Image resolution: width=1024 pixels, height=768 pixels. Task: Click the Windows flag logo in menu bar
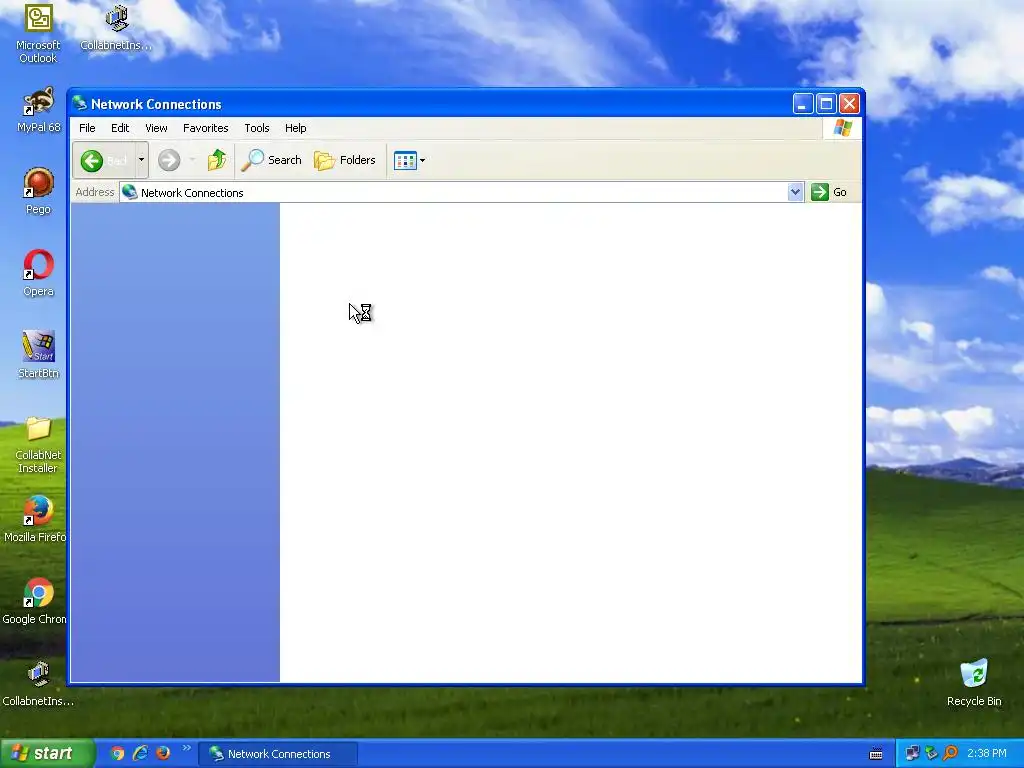(842, 127)
